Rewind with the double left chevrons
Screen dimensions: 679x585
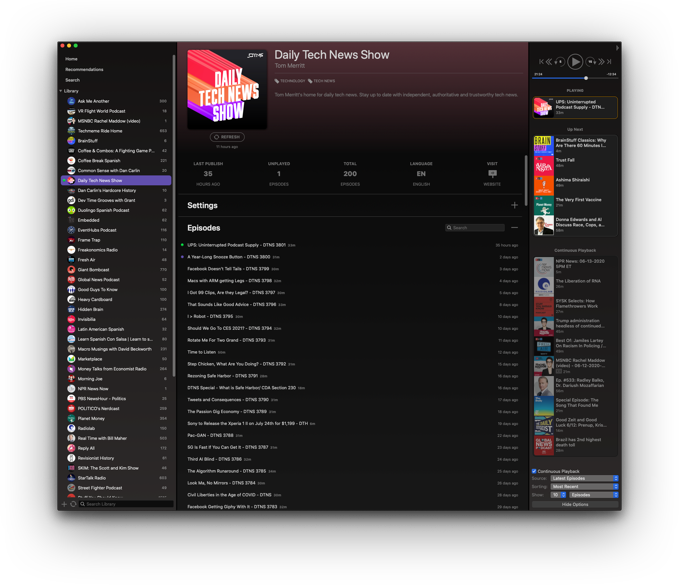[x=549, y=62]
